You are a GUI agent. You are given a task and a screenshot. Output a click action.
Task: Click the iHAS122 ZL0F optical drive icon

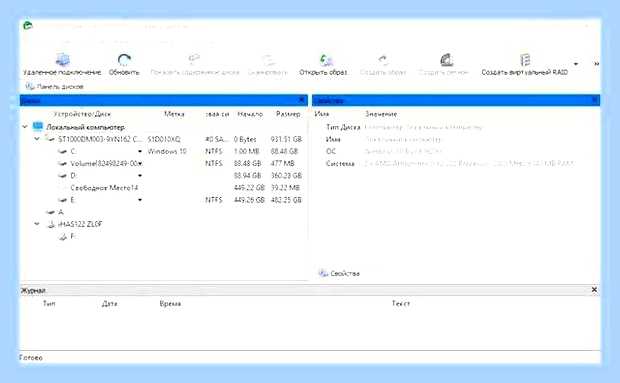pyautogui.click(x=51, y=225)
